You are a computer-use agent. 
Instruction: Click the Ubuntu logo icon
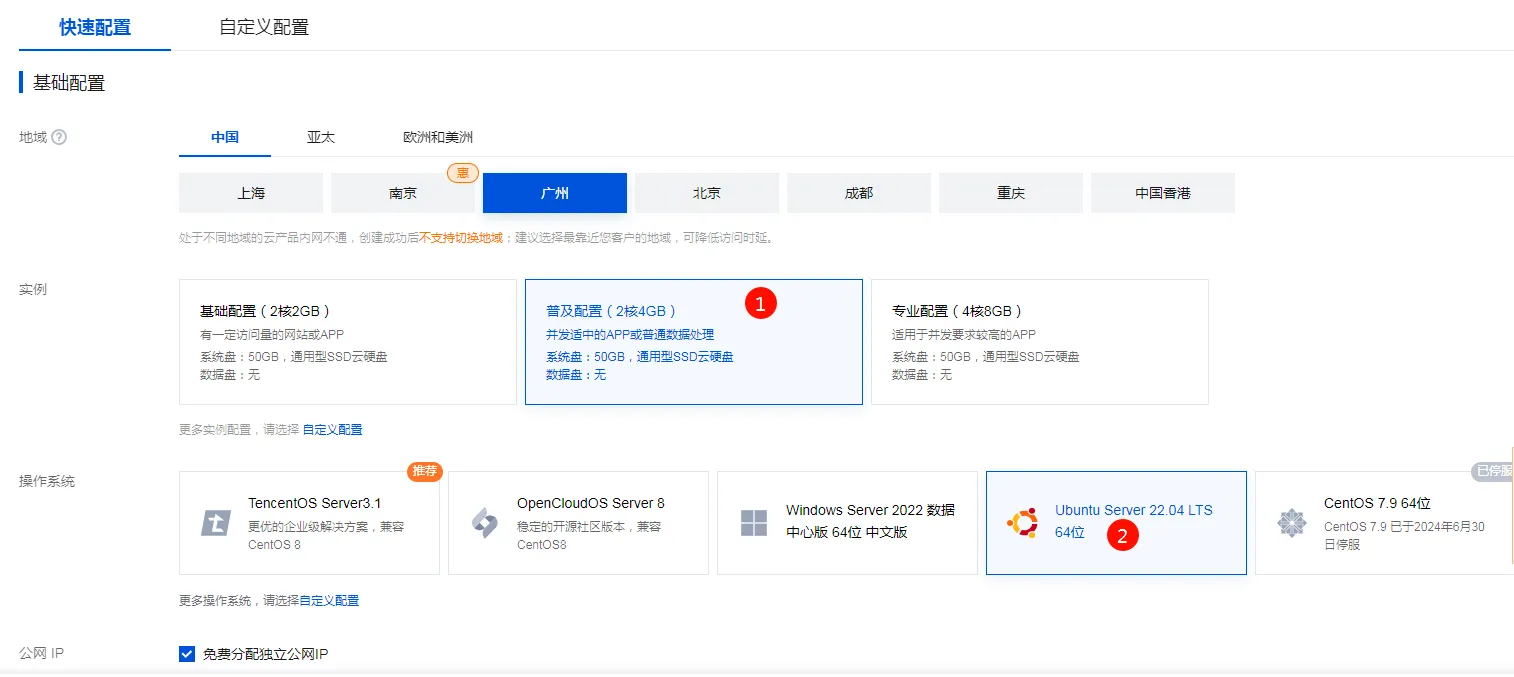pyautogui.click(x=1023, y=523)
